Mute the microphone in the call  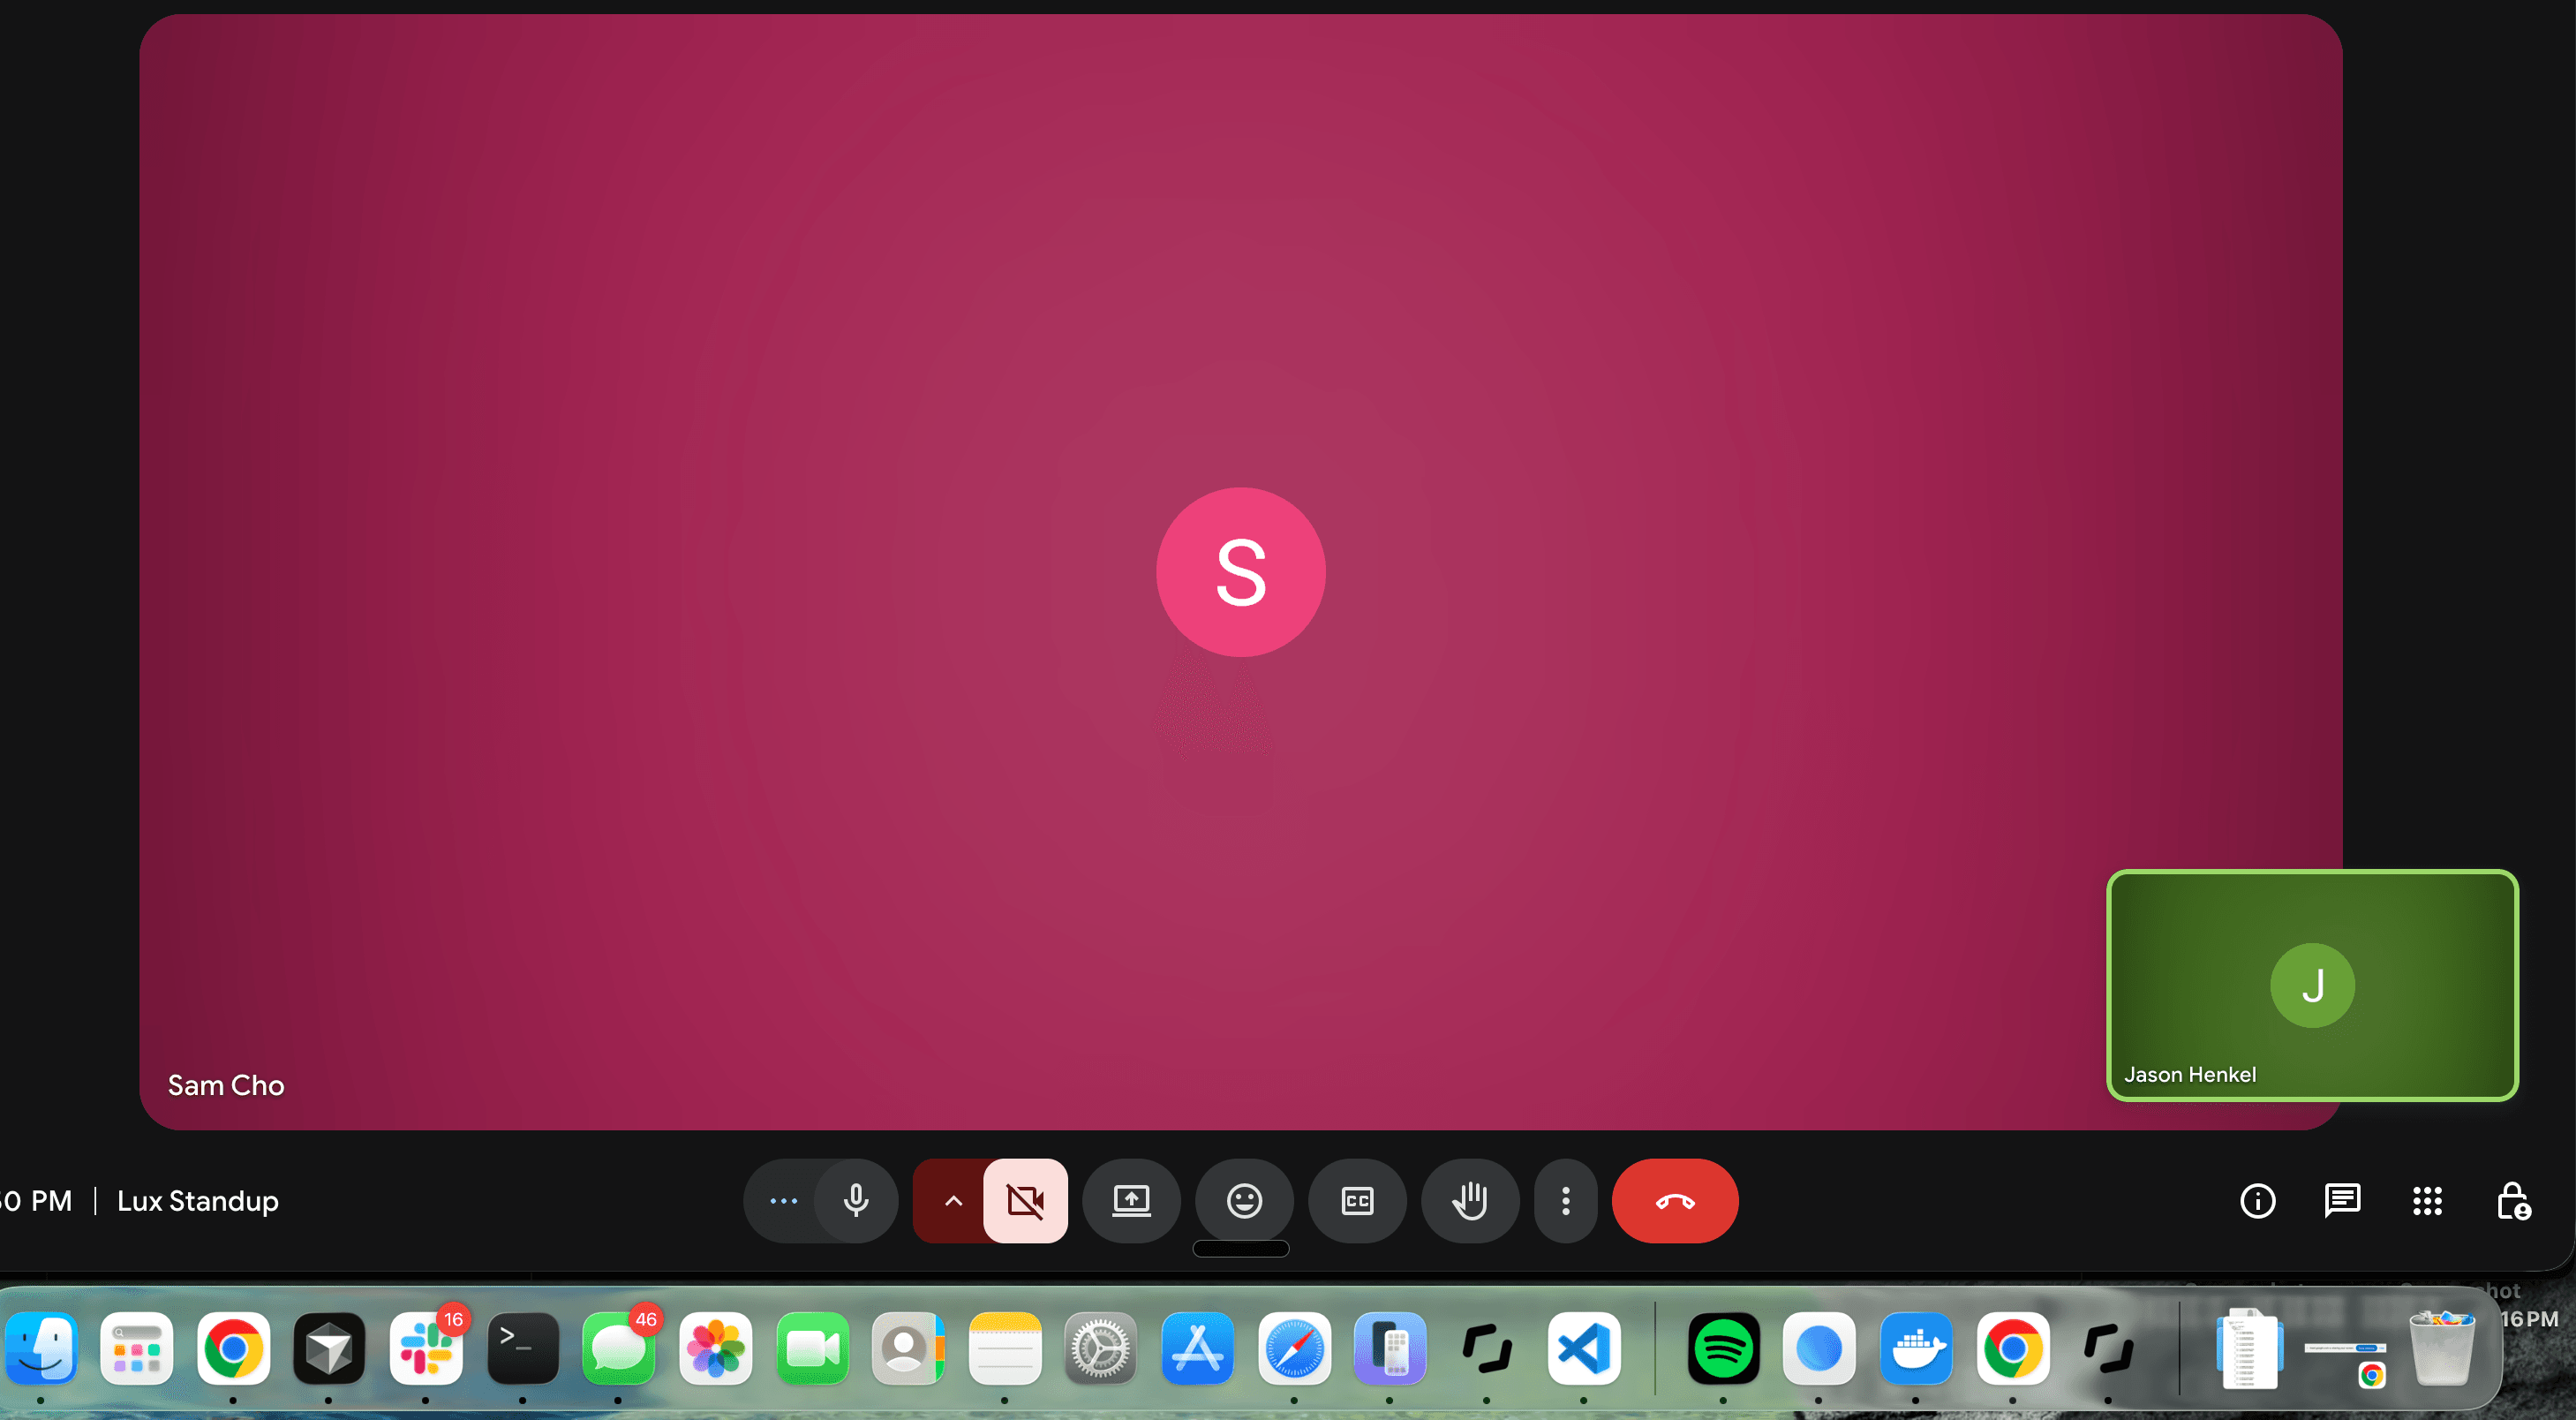click(x=855, y=1200)
